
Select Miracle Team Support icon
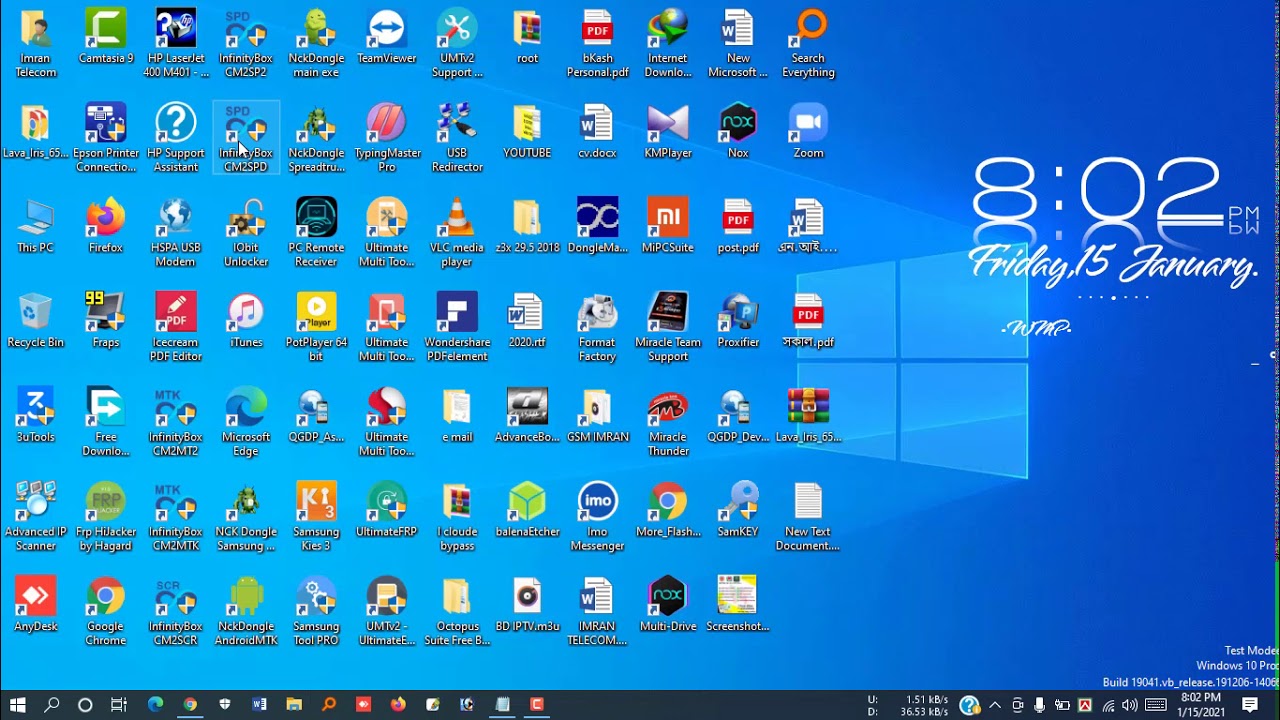(668, 327)
